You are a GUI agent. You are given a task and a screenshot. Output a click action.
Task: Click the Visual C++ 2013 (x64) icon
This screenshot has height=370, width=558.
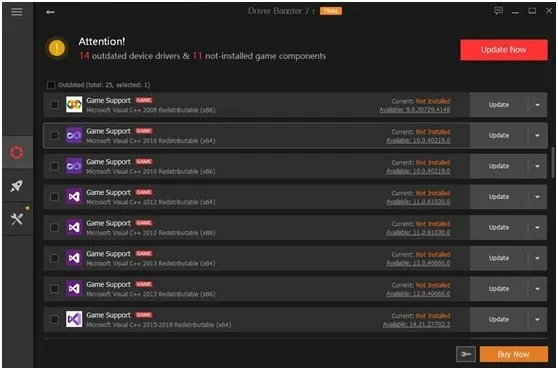tap(74, 258)
